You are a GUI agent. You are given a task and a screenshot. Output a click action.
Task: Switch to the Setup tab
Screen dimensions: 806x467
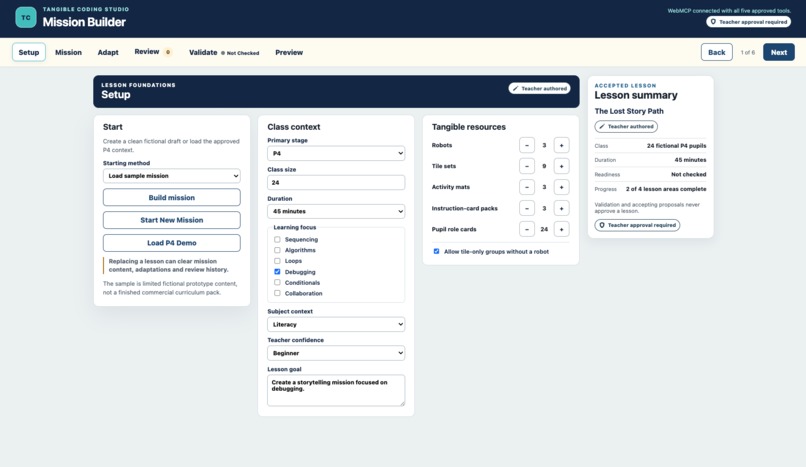[x=29, y=52]
